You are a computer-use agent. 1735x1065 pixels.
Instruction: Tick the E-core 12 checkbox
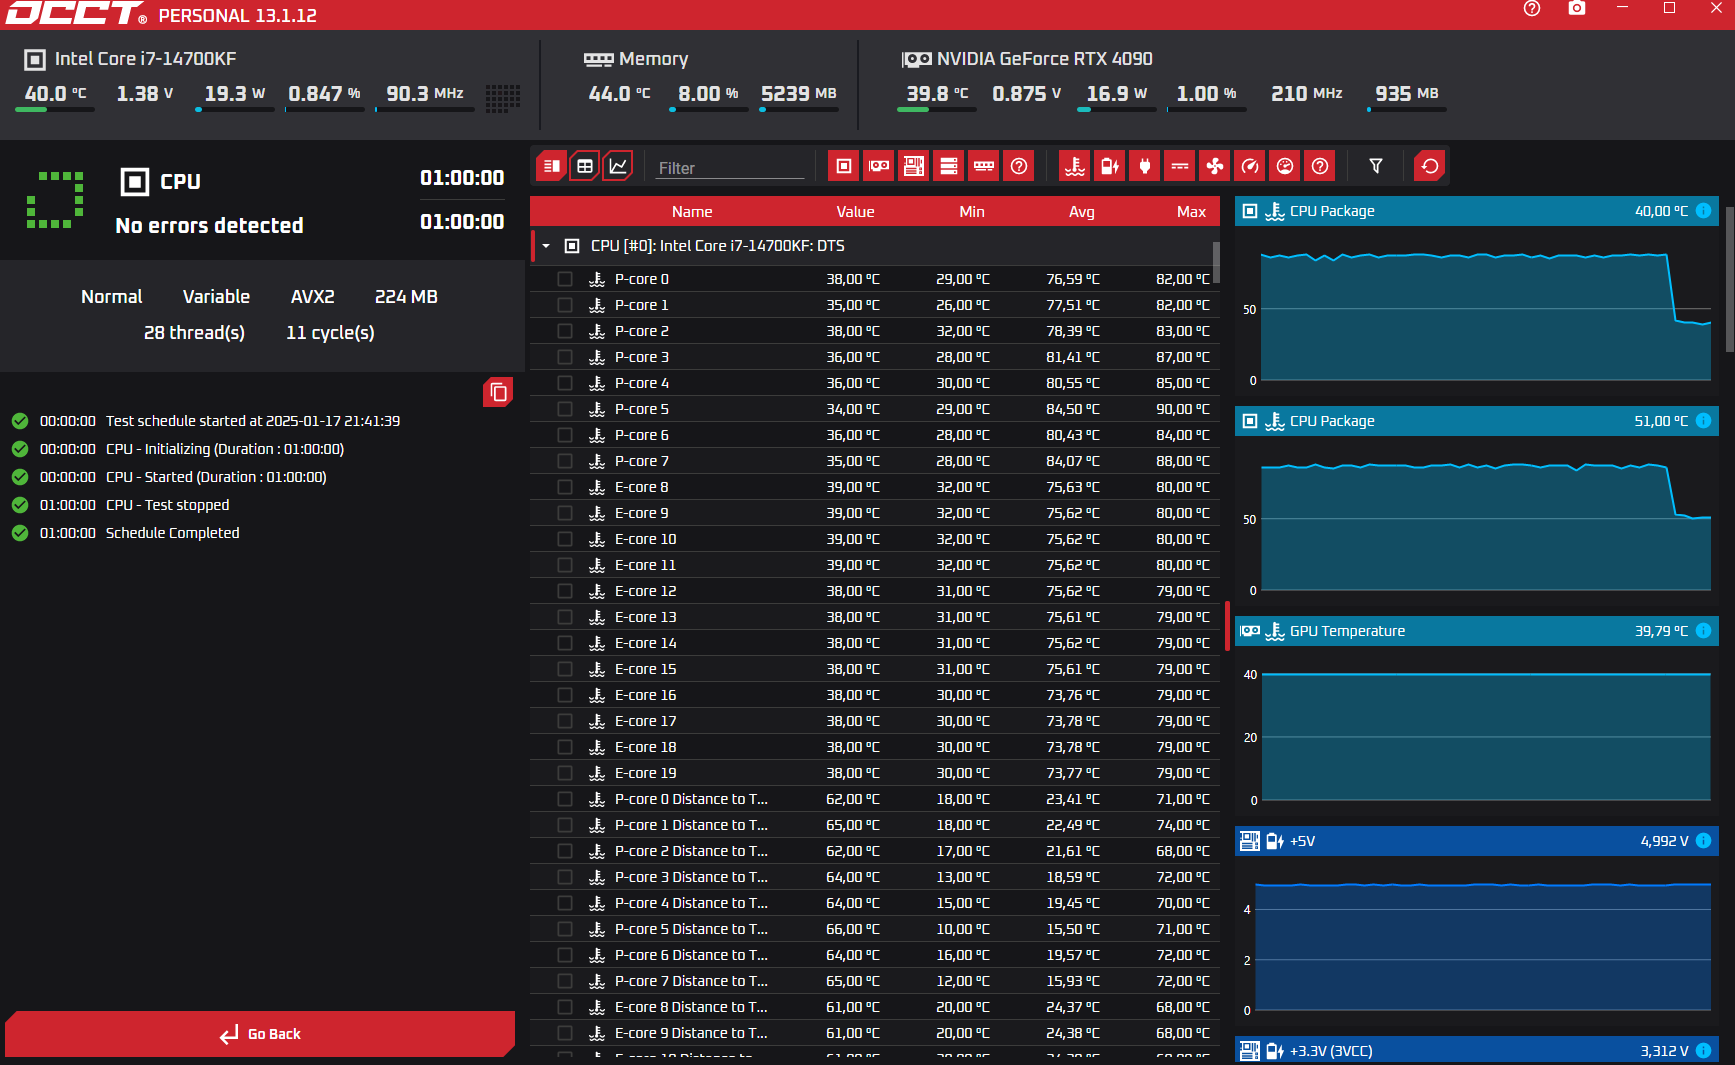click(x=565, y=591)
